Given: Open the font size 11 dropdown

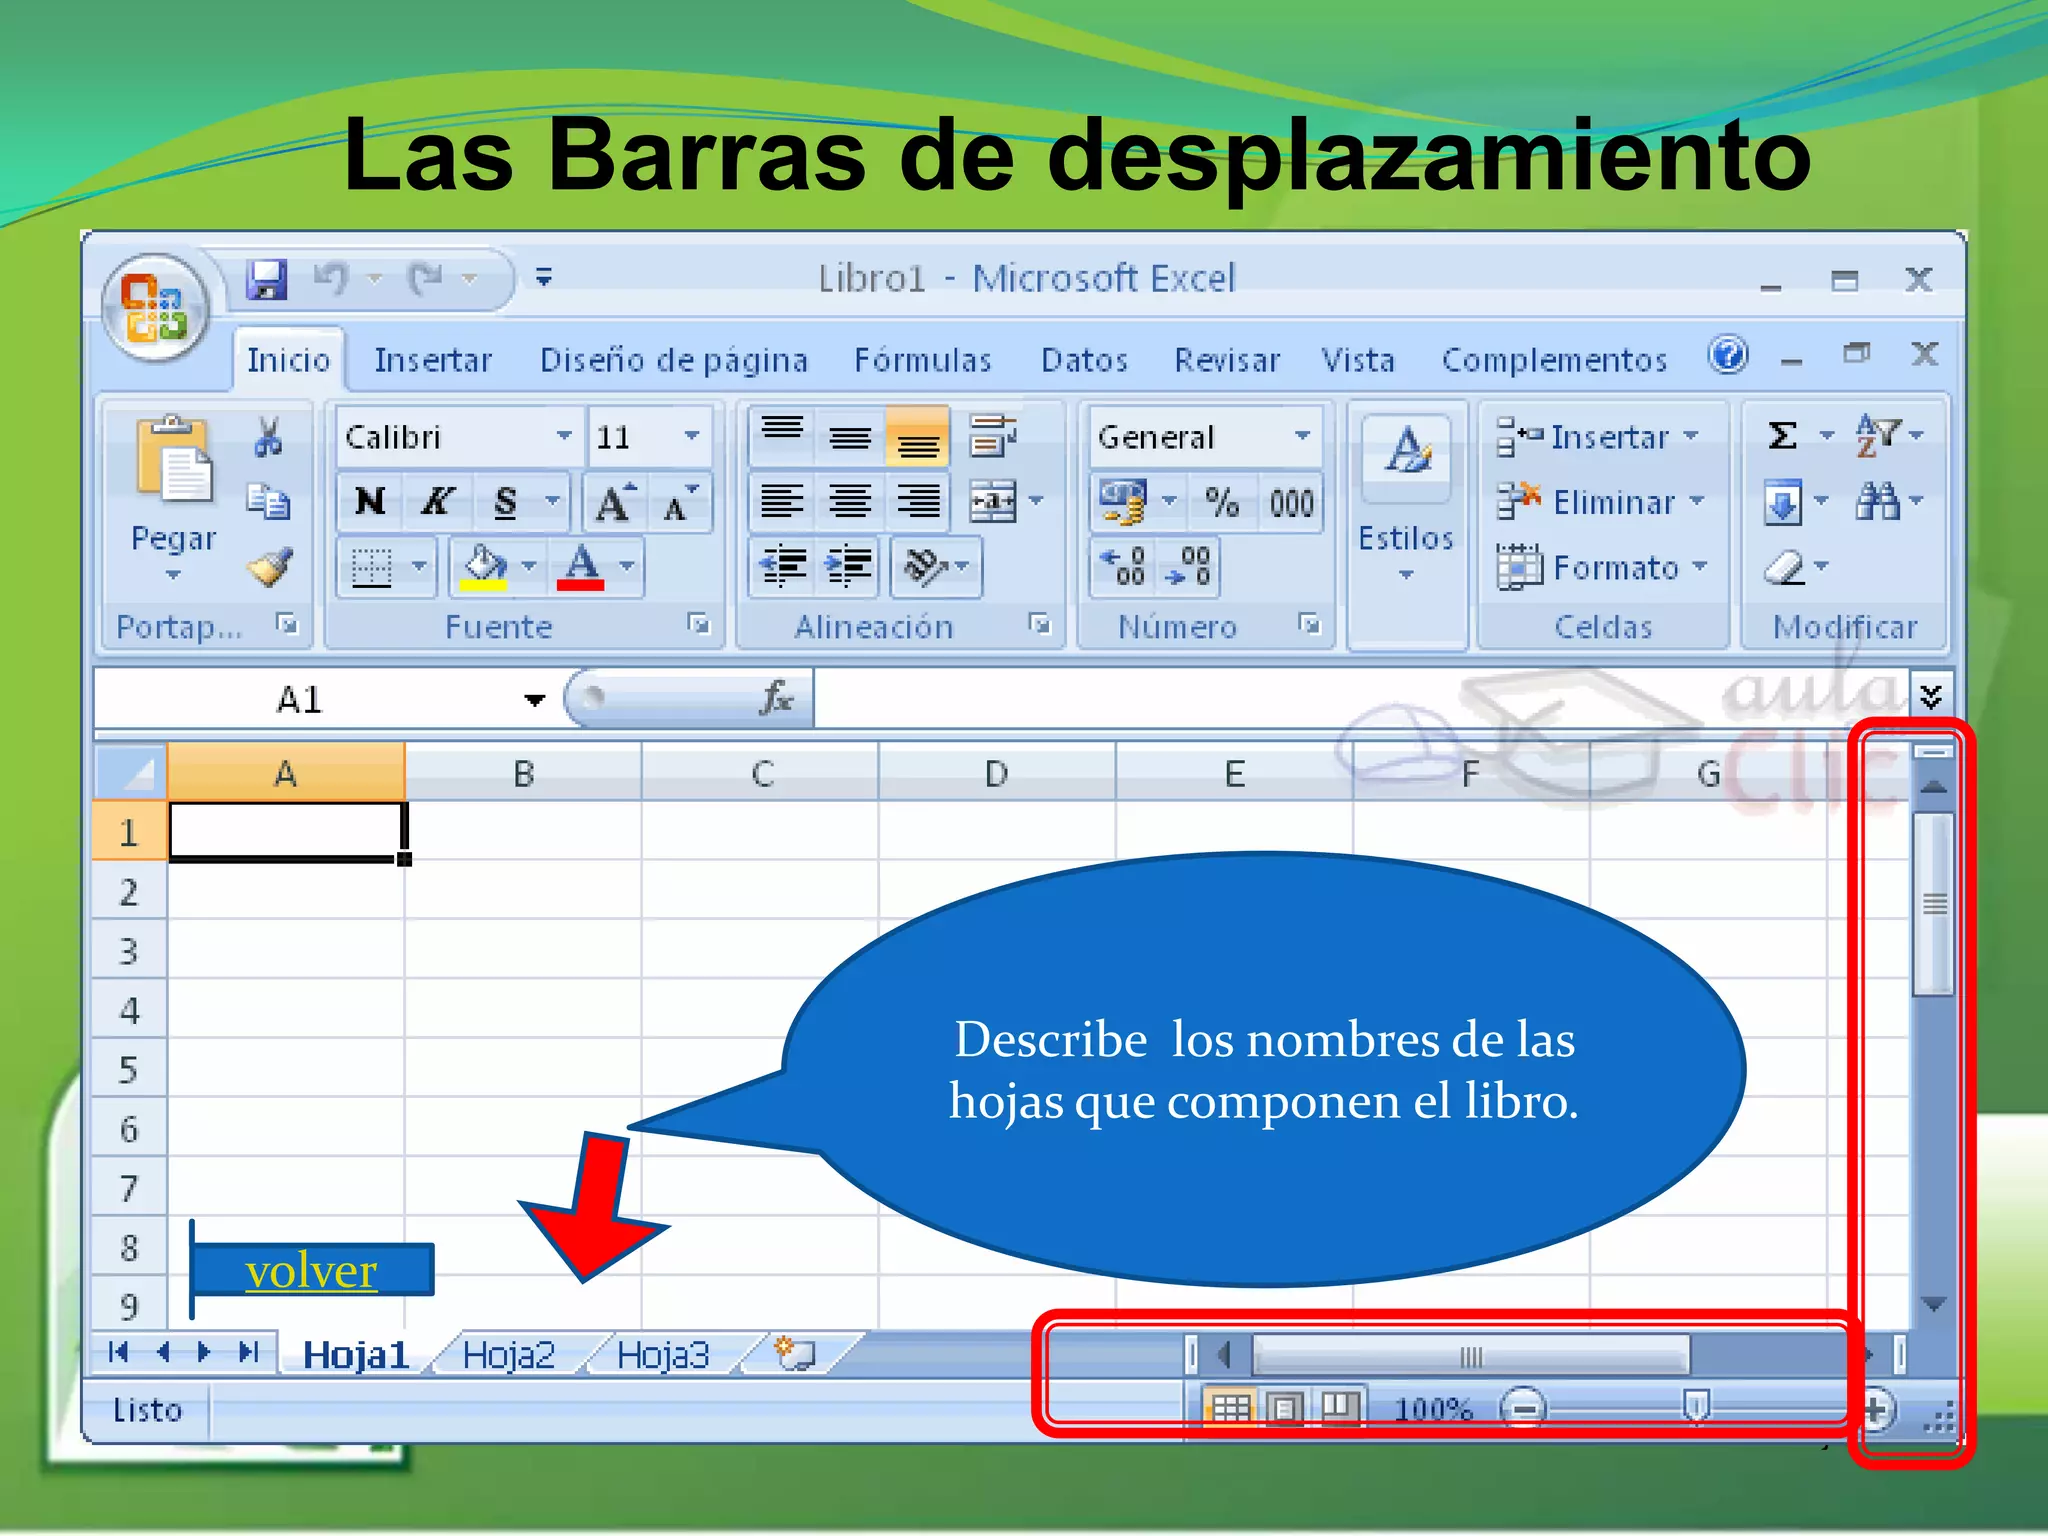Looking at the screenshot, I should pos(692,436).
